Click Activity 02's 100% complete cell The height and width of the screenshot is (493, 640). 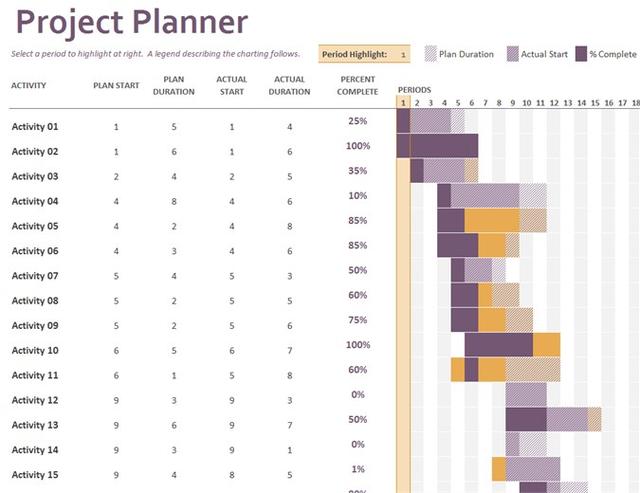(358, 146)
